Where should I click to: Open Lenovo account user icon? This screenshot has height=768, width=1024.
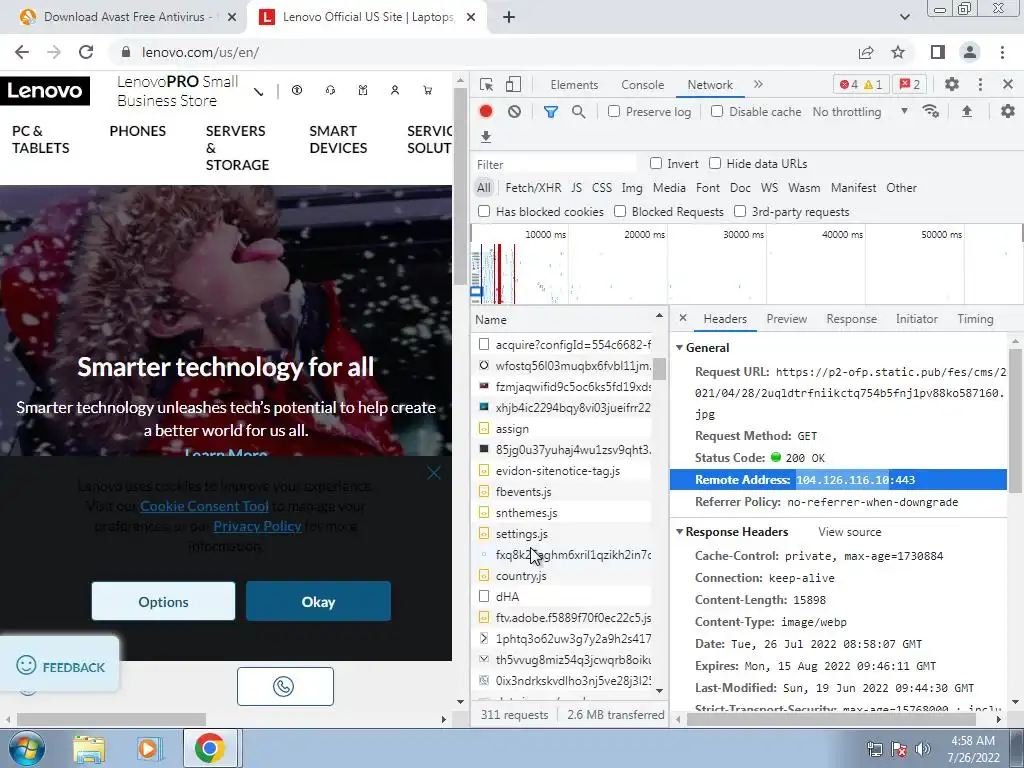[395, 90]
